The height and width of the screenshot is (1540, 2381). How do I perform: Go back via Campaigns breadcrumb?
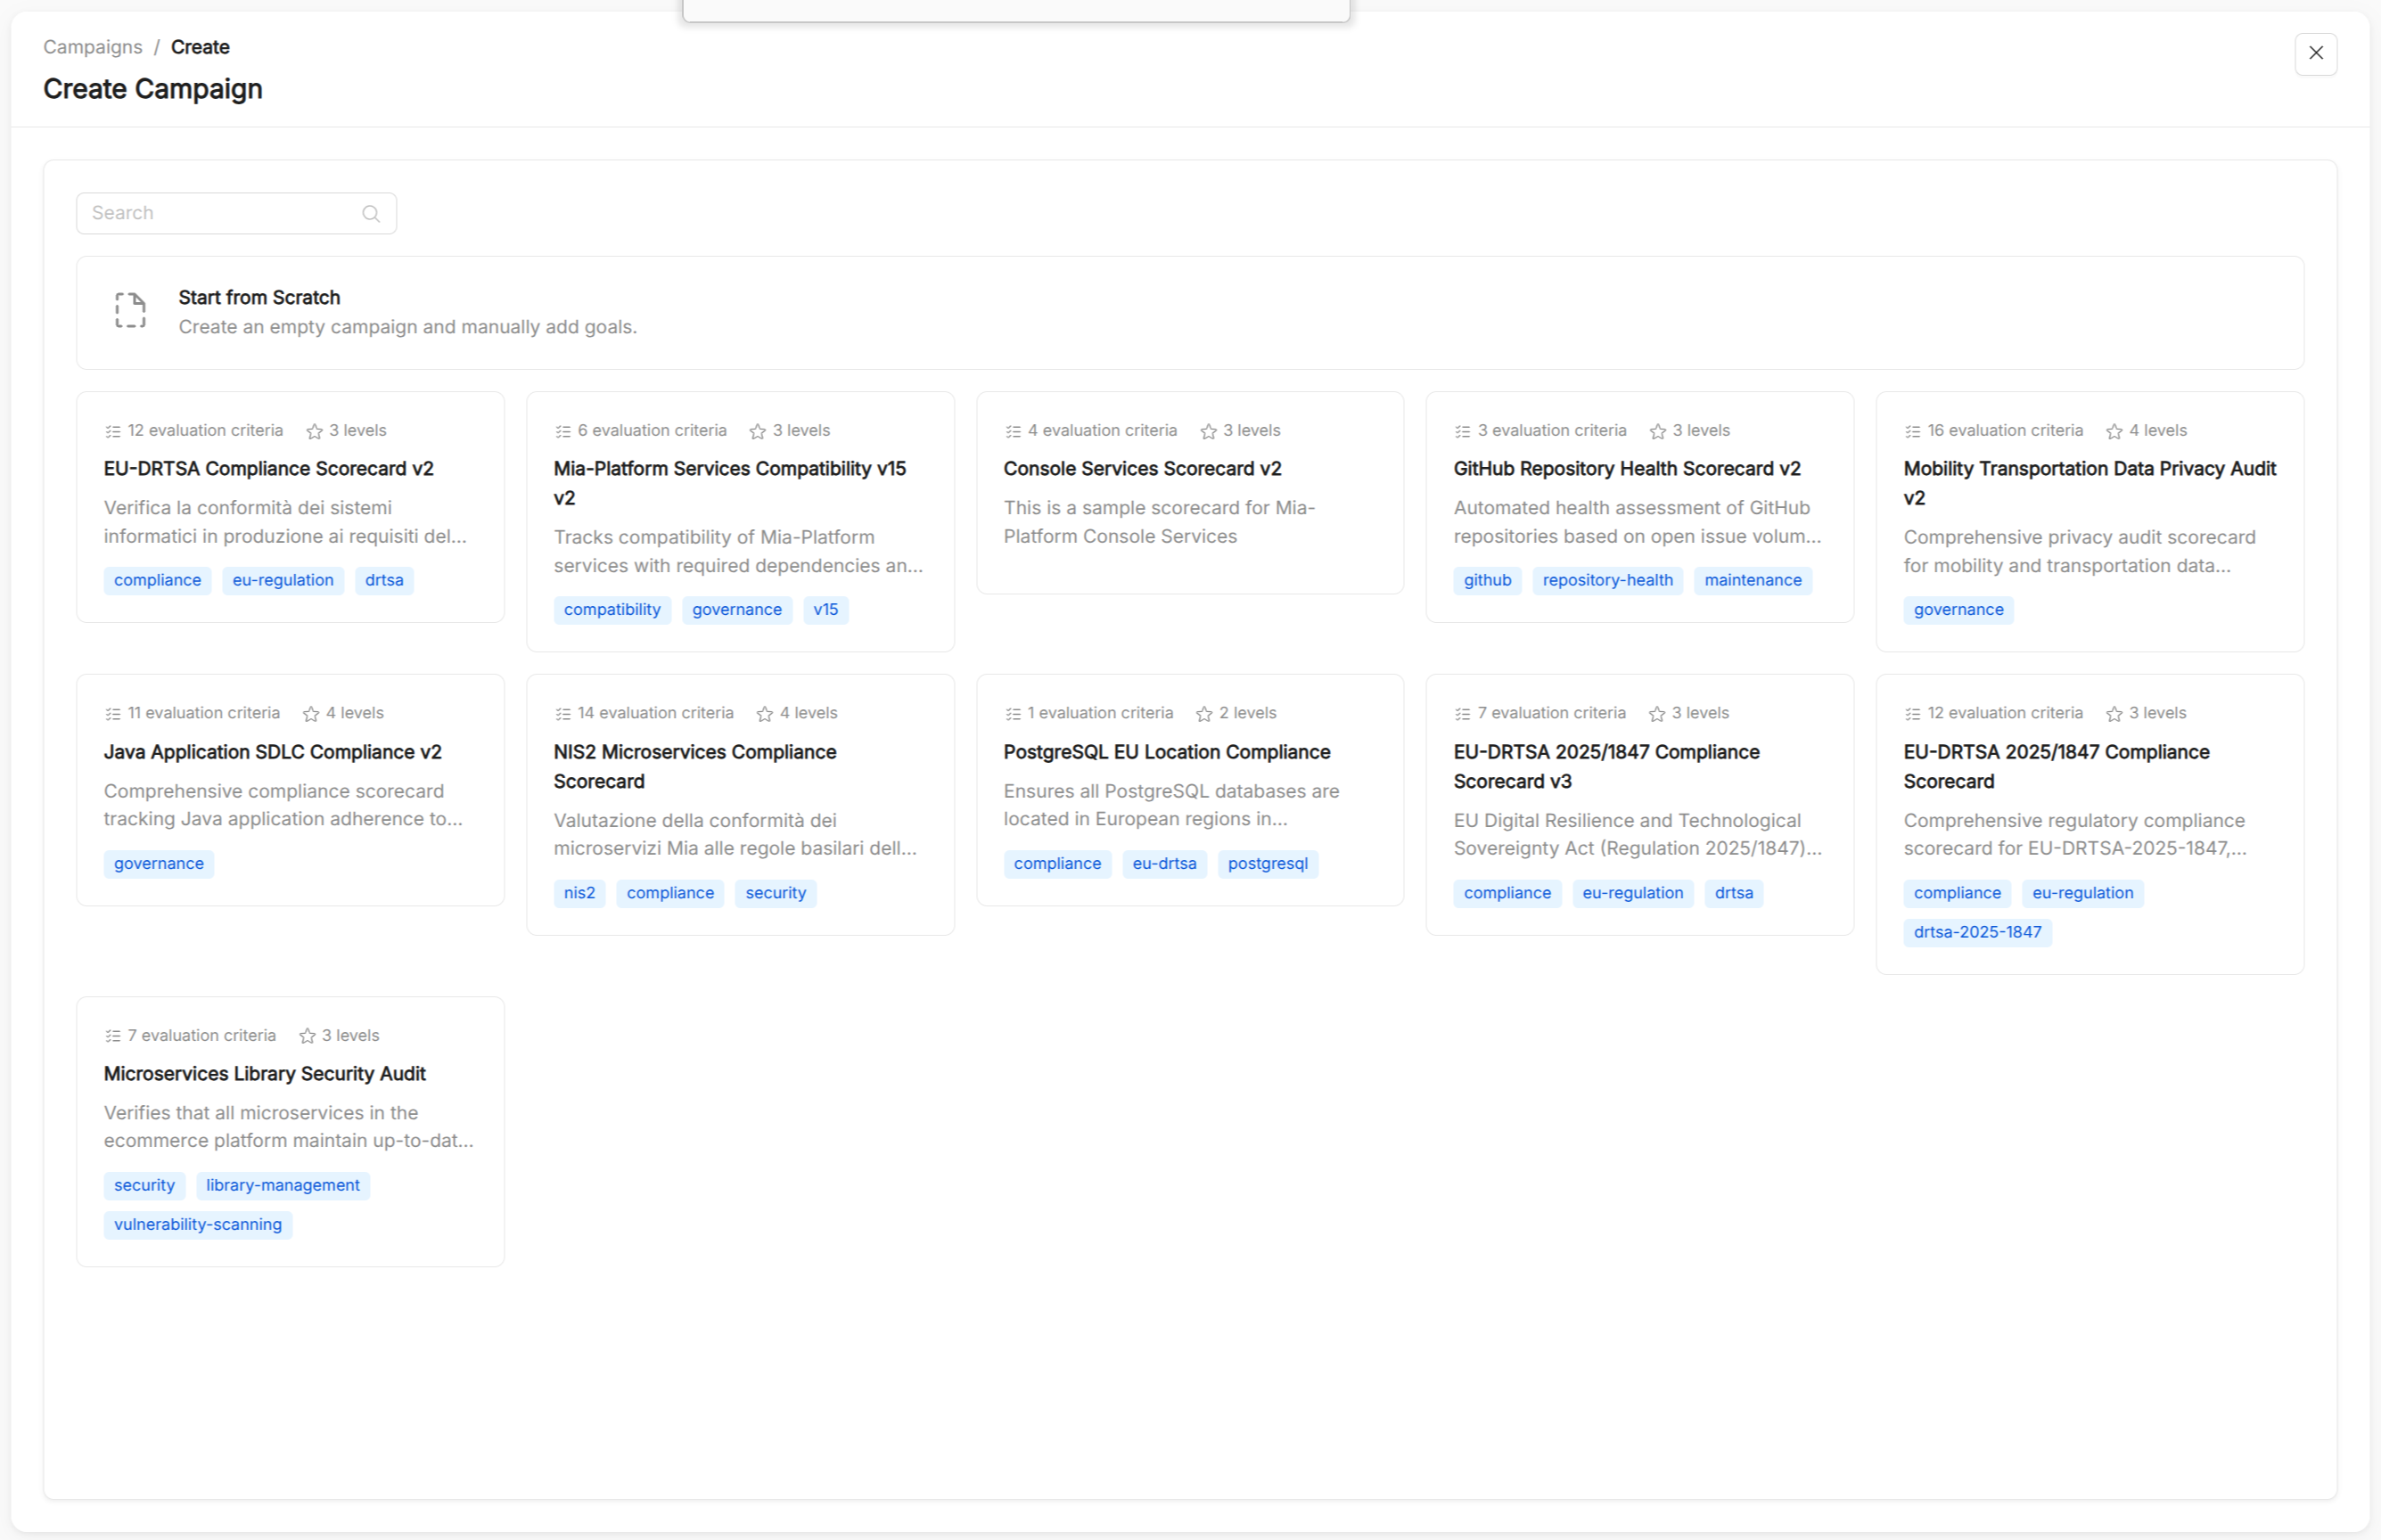tap(93, 47)
